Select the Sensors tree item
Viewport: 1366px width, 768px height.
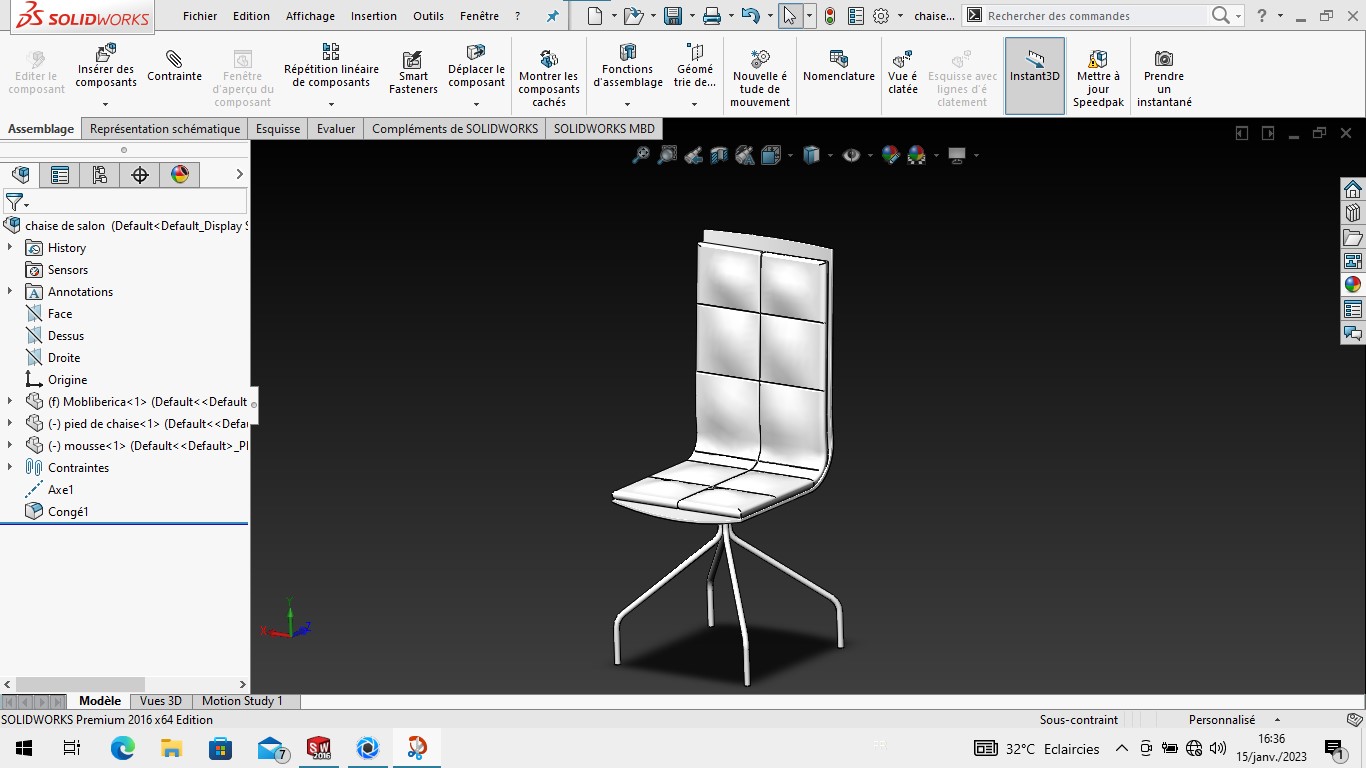coord(68,270)
